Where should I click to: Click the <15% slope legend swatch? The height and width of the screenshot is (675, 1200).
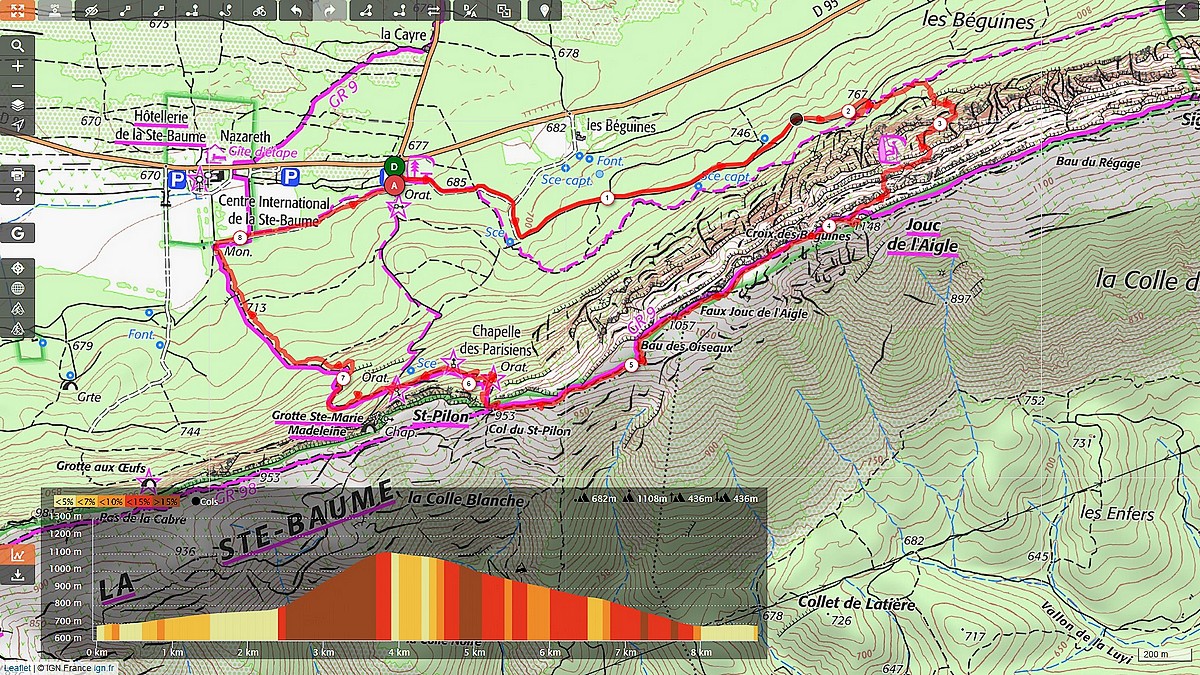coord(139,501)
